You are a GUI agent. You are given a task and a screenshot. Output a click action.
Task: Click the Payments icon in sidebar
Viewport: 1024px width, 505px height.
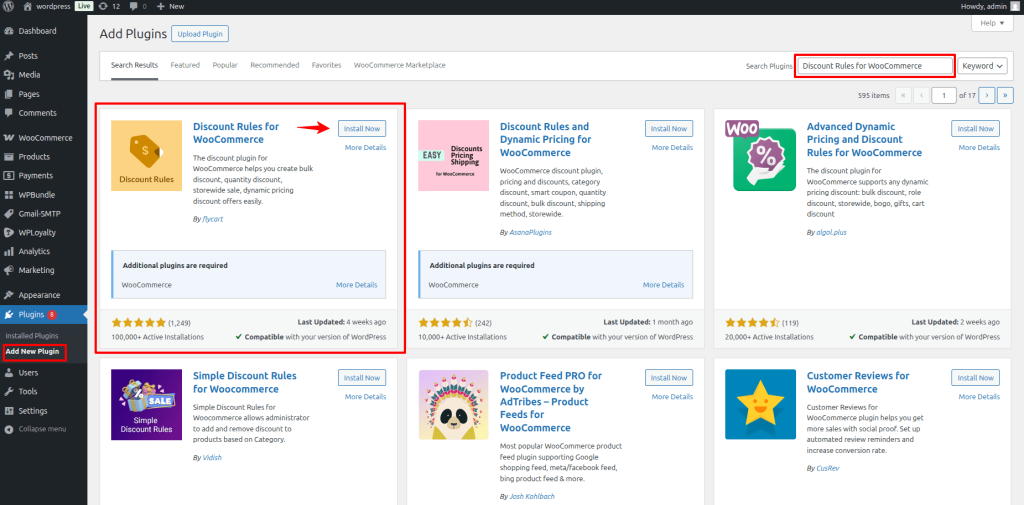9,176
